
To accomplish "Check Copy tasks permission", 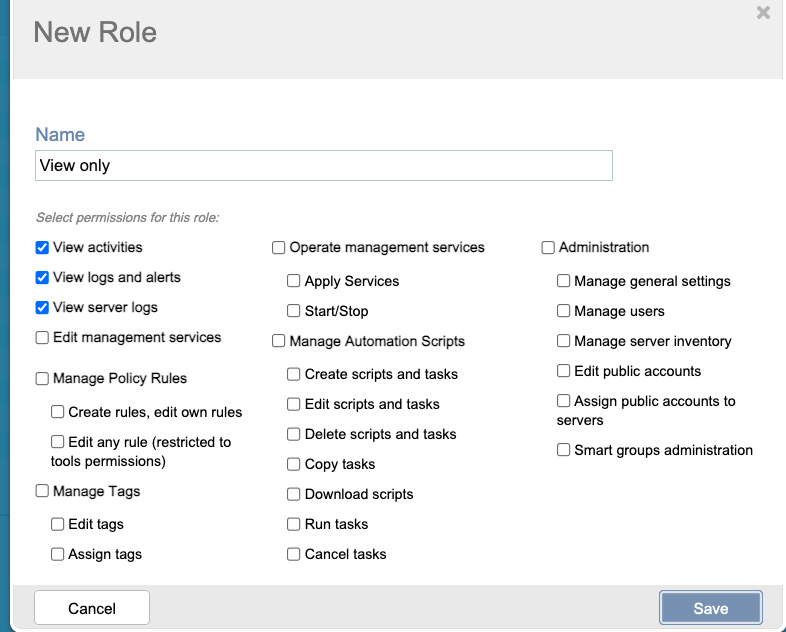I will click(294, 464).
